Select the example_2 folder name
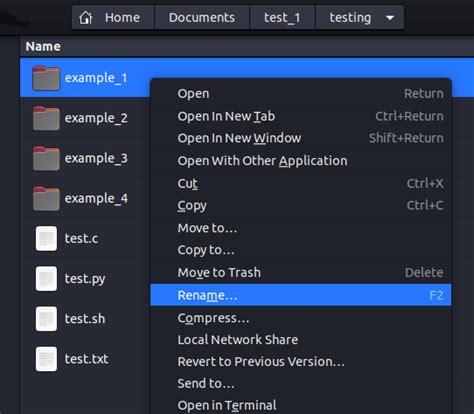 (x=96, y=118)
